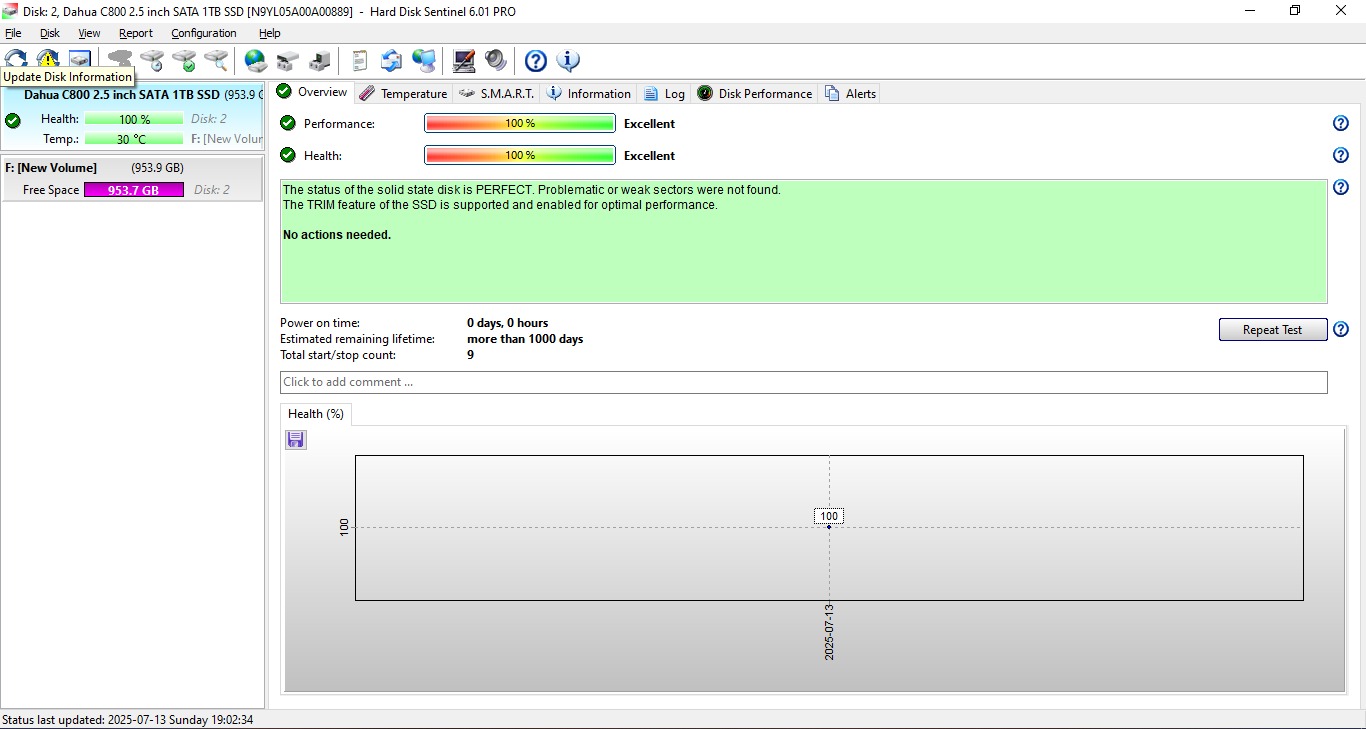Image resolution: width=1366 pixels, height=729 pixels.
Task: Select the F: [New Volume] partition entry
Action: pyautogui.click(x=132, y=178)
